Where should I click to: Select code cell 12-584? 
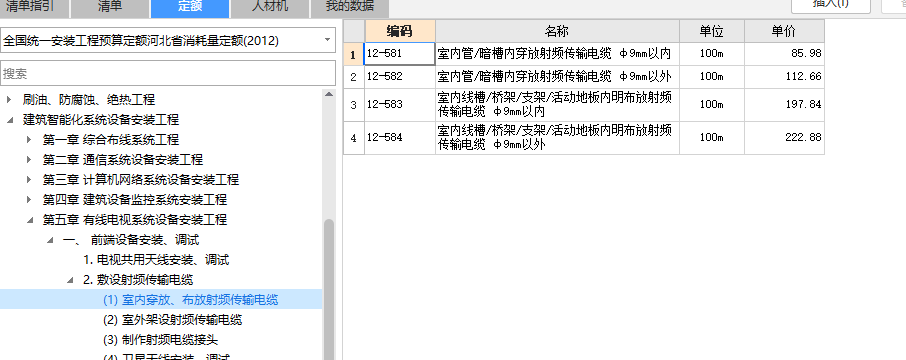click(399, 138)
